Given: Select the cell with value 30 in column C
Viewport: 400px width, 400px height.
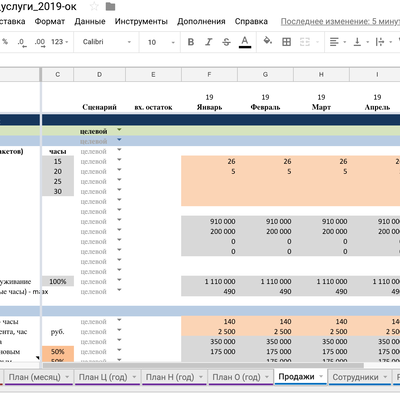Looking at the screenshot, I should 58,192.
